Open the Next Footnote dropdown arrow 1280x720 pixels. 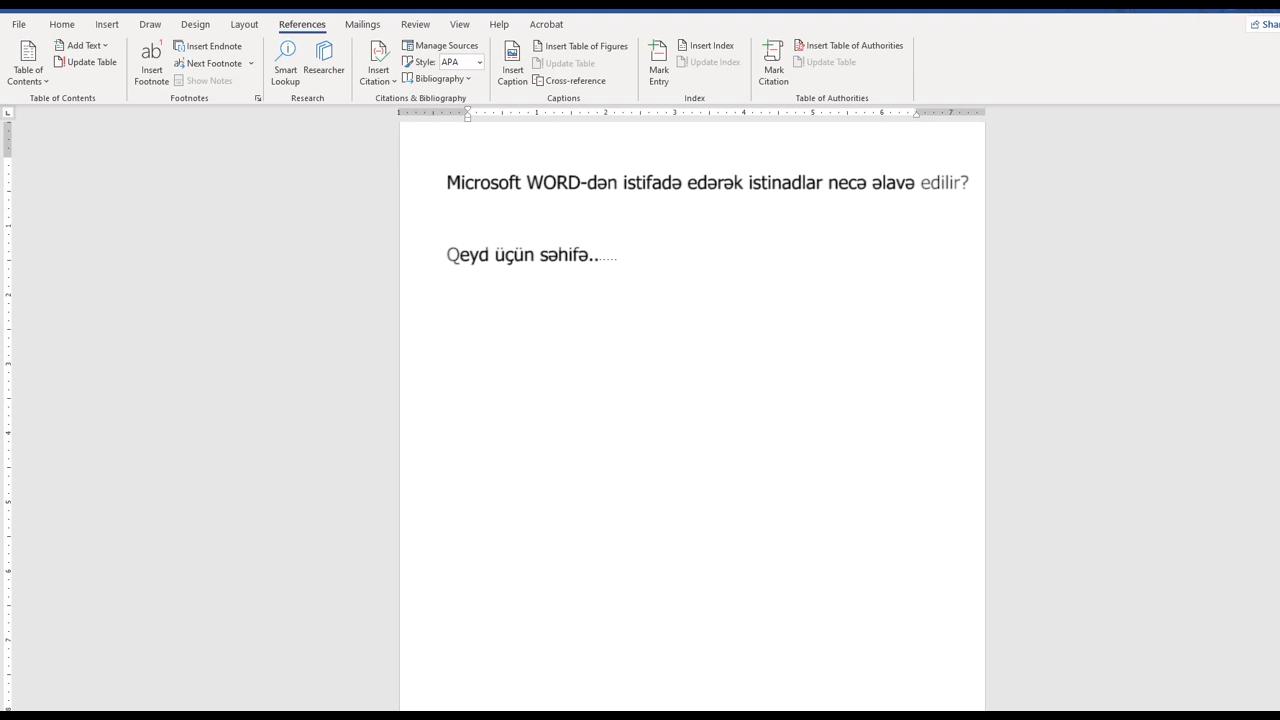251,63
